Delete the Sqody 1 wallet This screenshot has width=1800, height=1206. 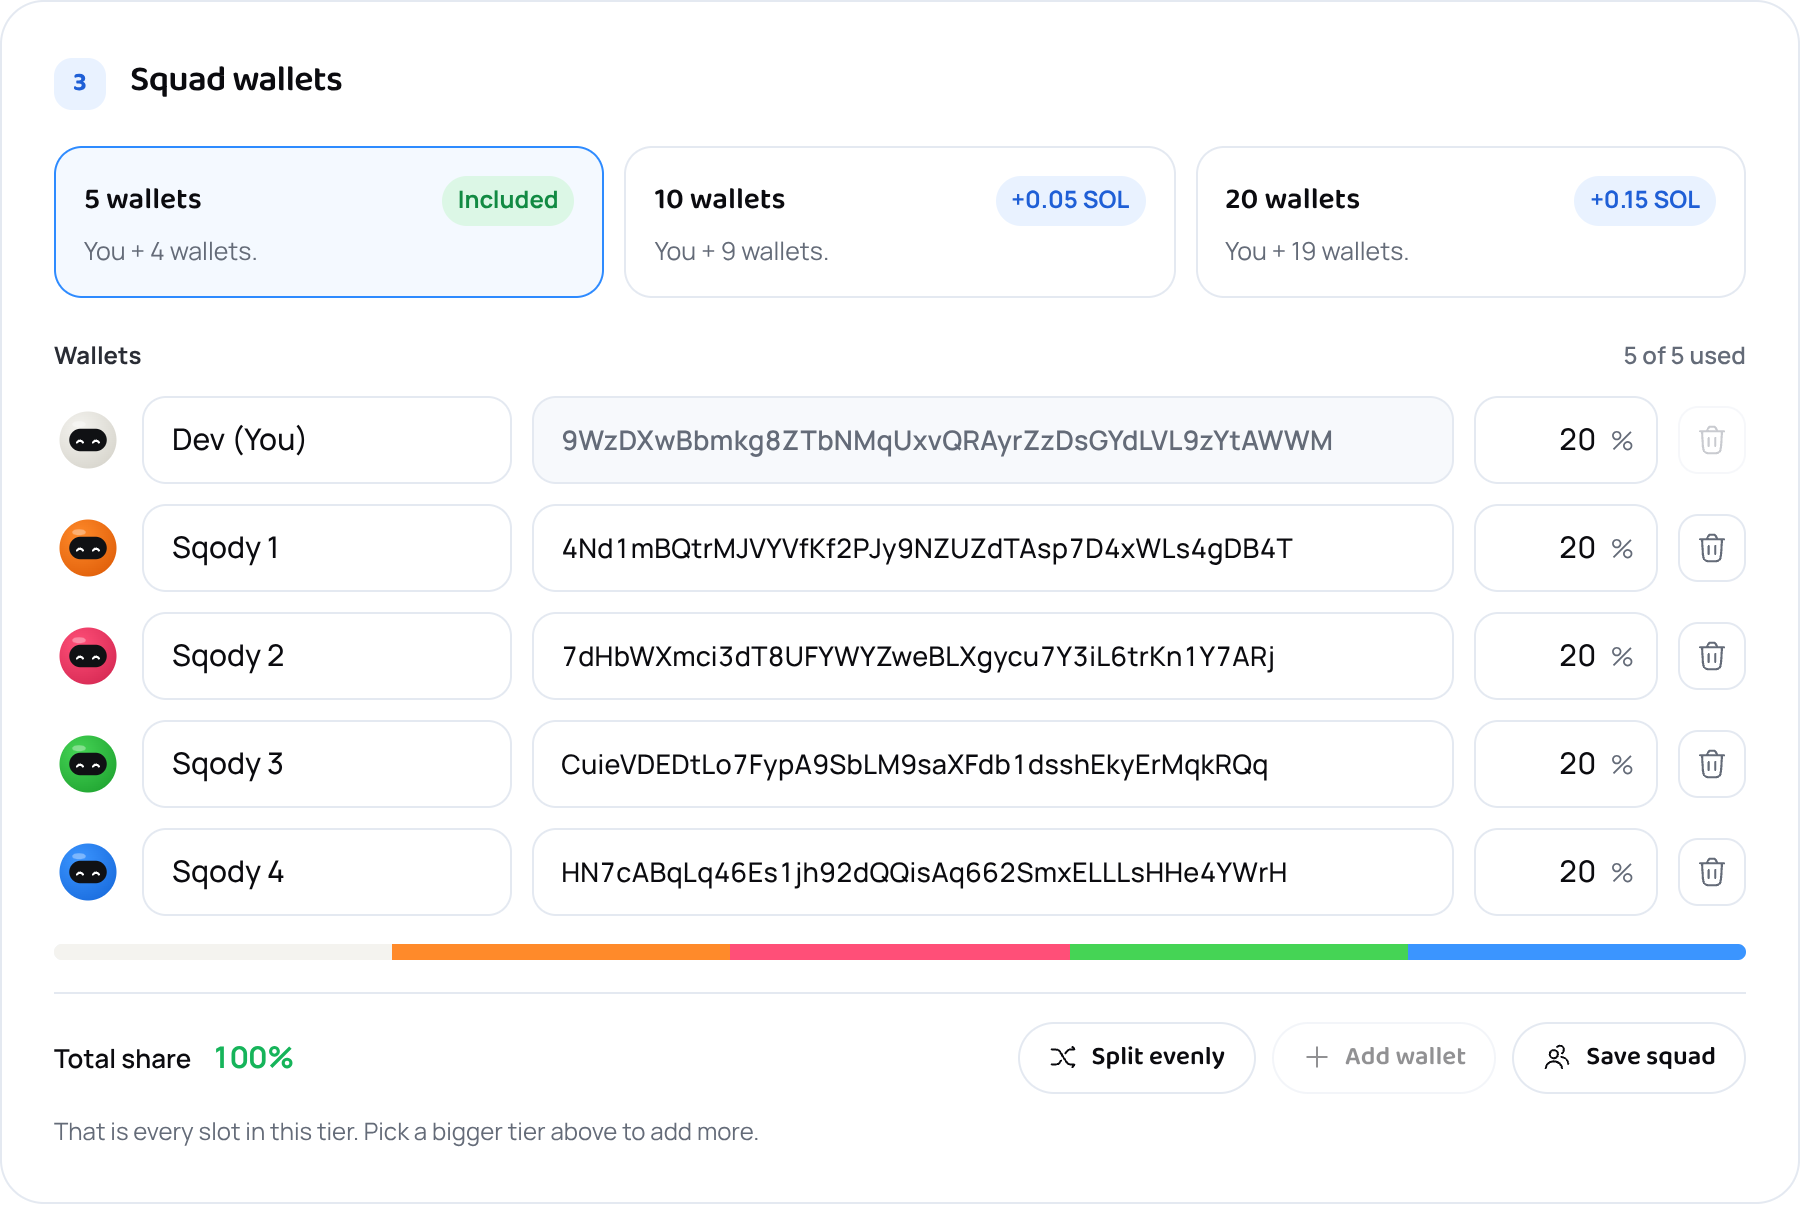coord(1711,548)
